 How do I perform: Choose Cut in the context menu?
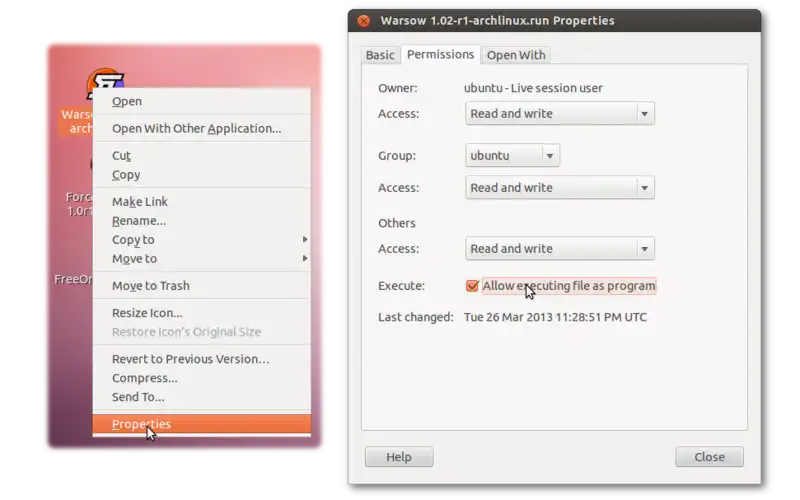pos(202,156)
